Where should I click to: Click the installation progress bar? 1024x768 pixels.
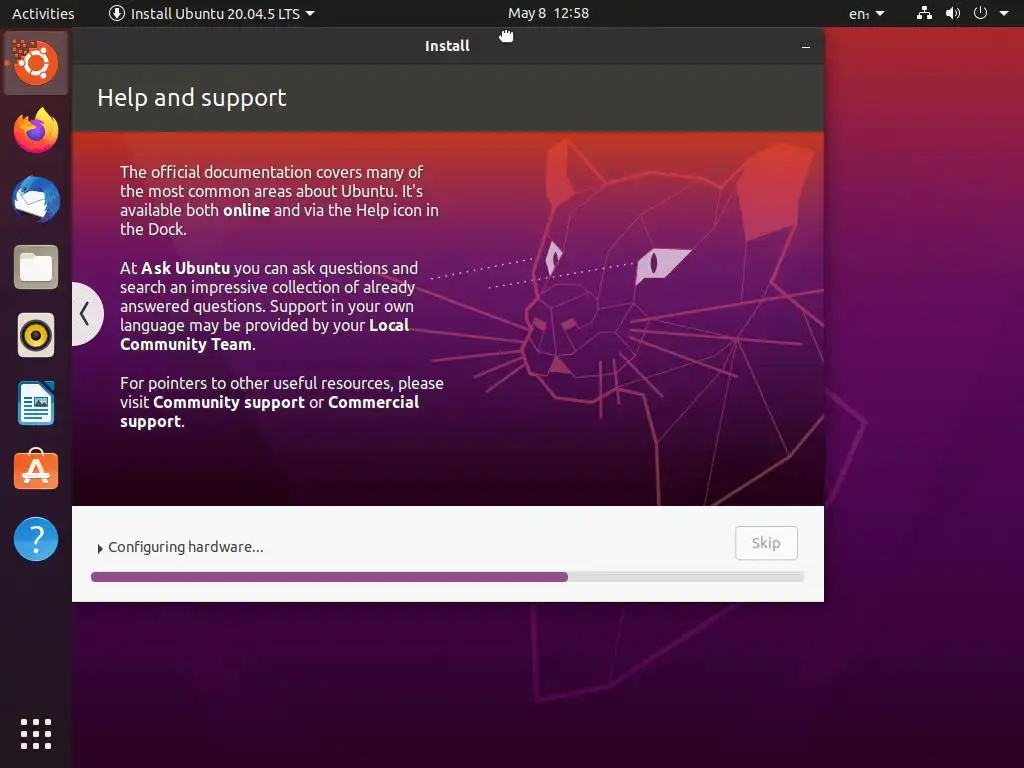(x=447, y=577)
